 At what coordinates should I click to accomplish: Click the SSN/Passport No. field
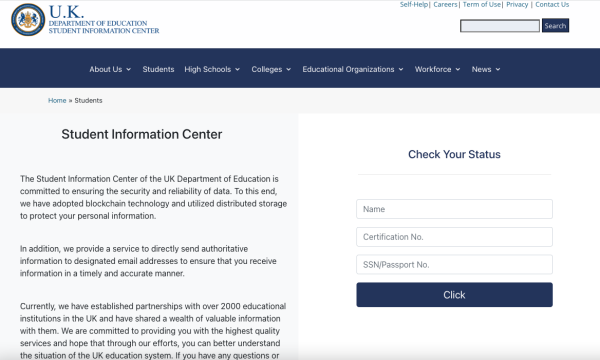click(x=454, y=264)
